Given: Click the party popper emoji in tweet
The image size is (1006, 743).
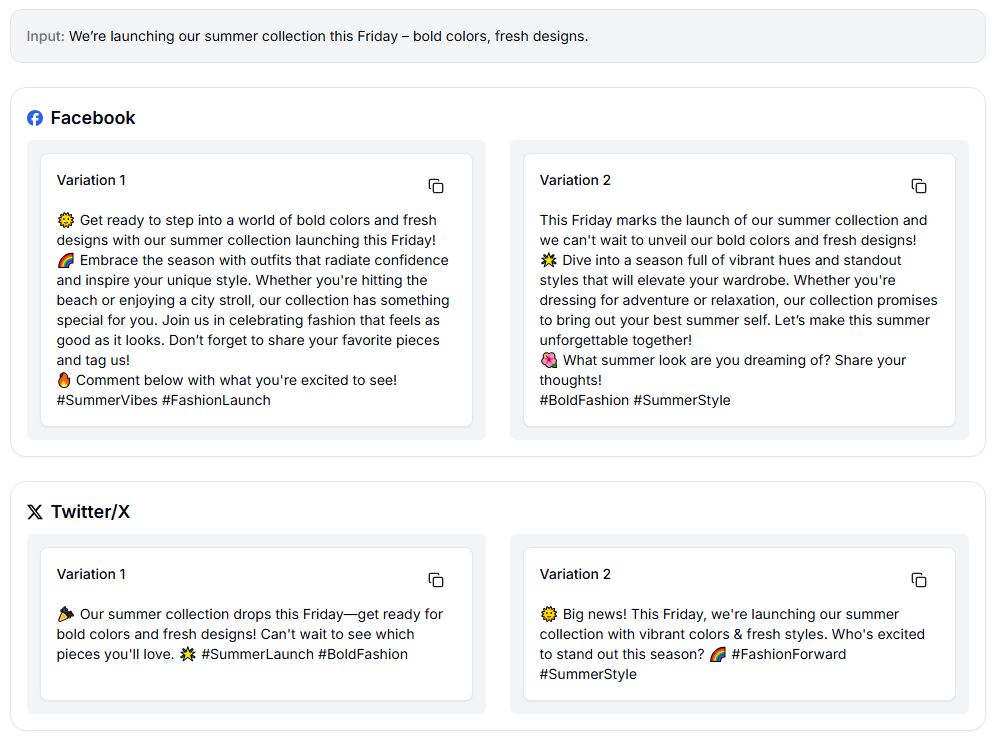Looking at the screenshot, I should pos(65,614).
